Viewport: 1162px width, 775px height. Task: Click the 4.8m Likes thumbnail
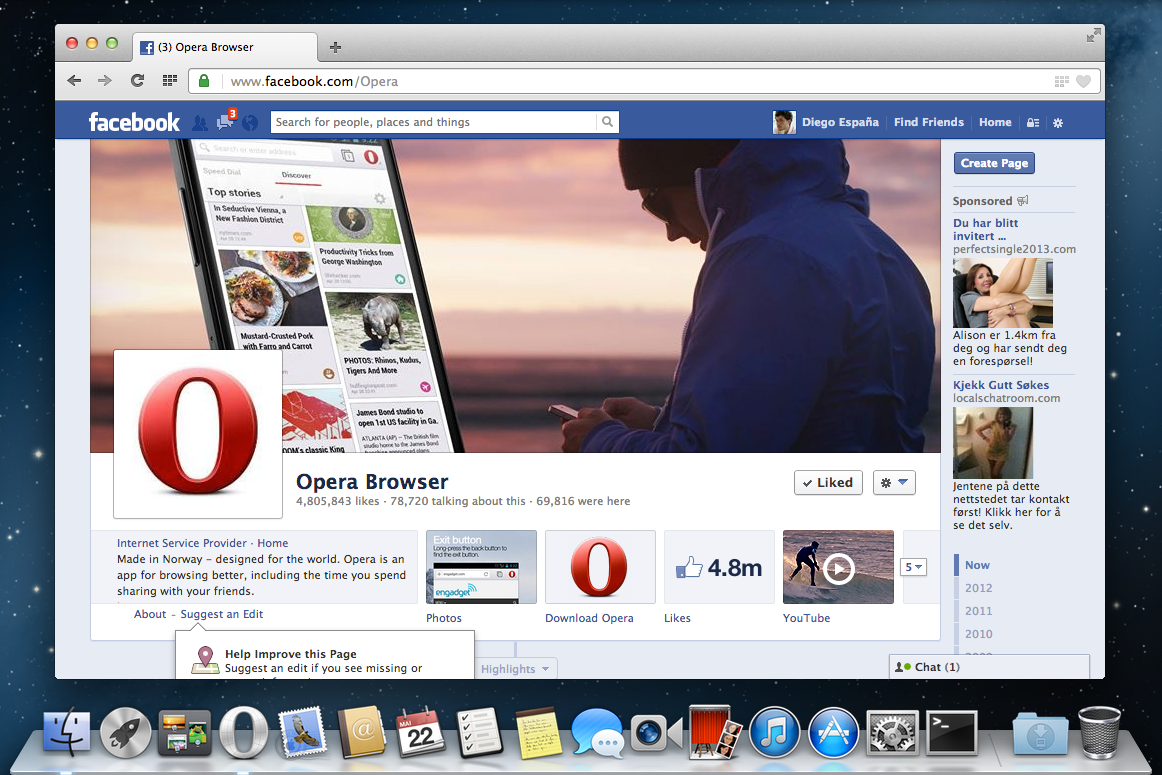tap(719, 567)
